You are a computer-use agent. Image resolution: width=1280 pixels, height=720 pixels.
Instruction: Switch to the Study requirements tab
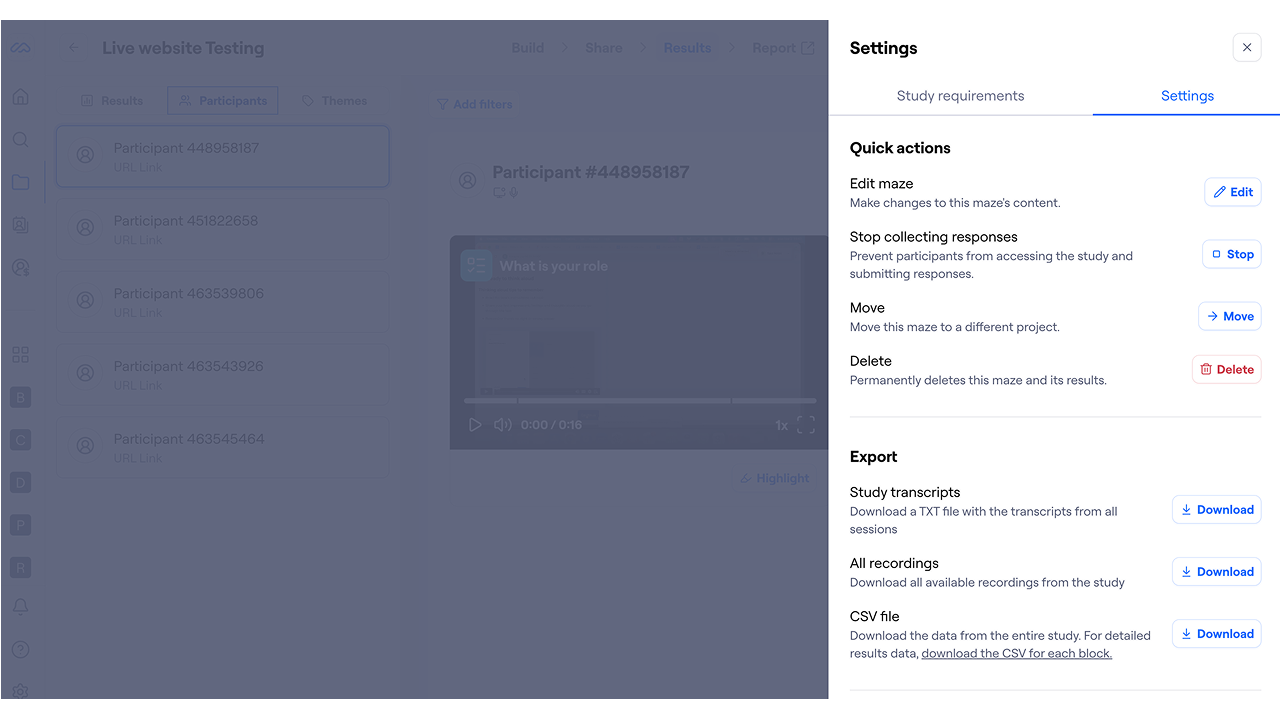click(x=960, y=96)
